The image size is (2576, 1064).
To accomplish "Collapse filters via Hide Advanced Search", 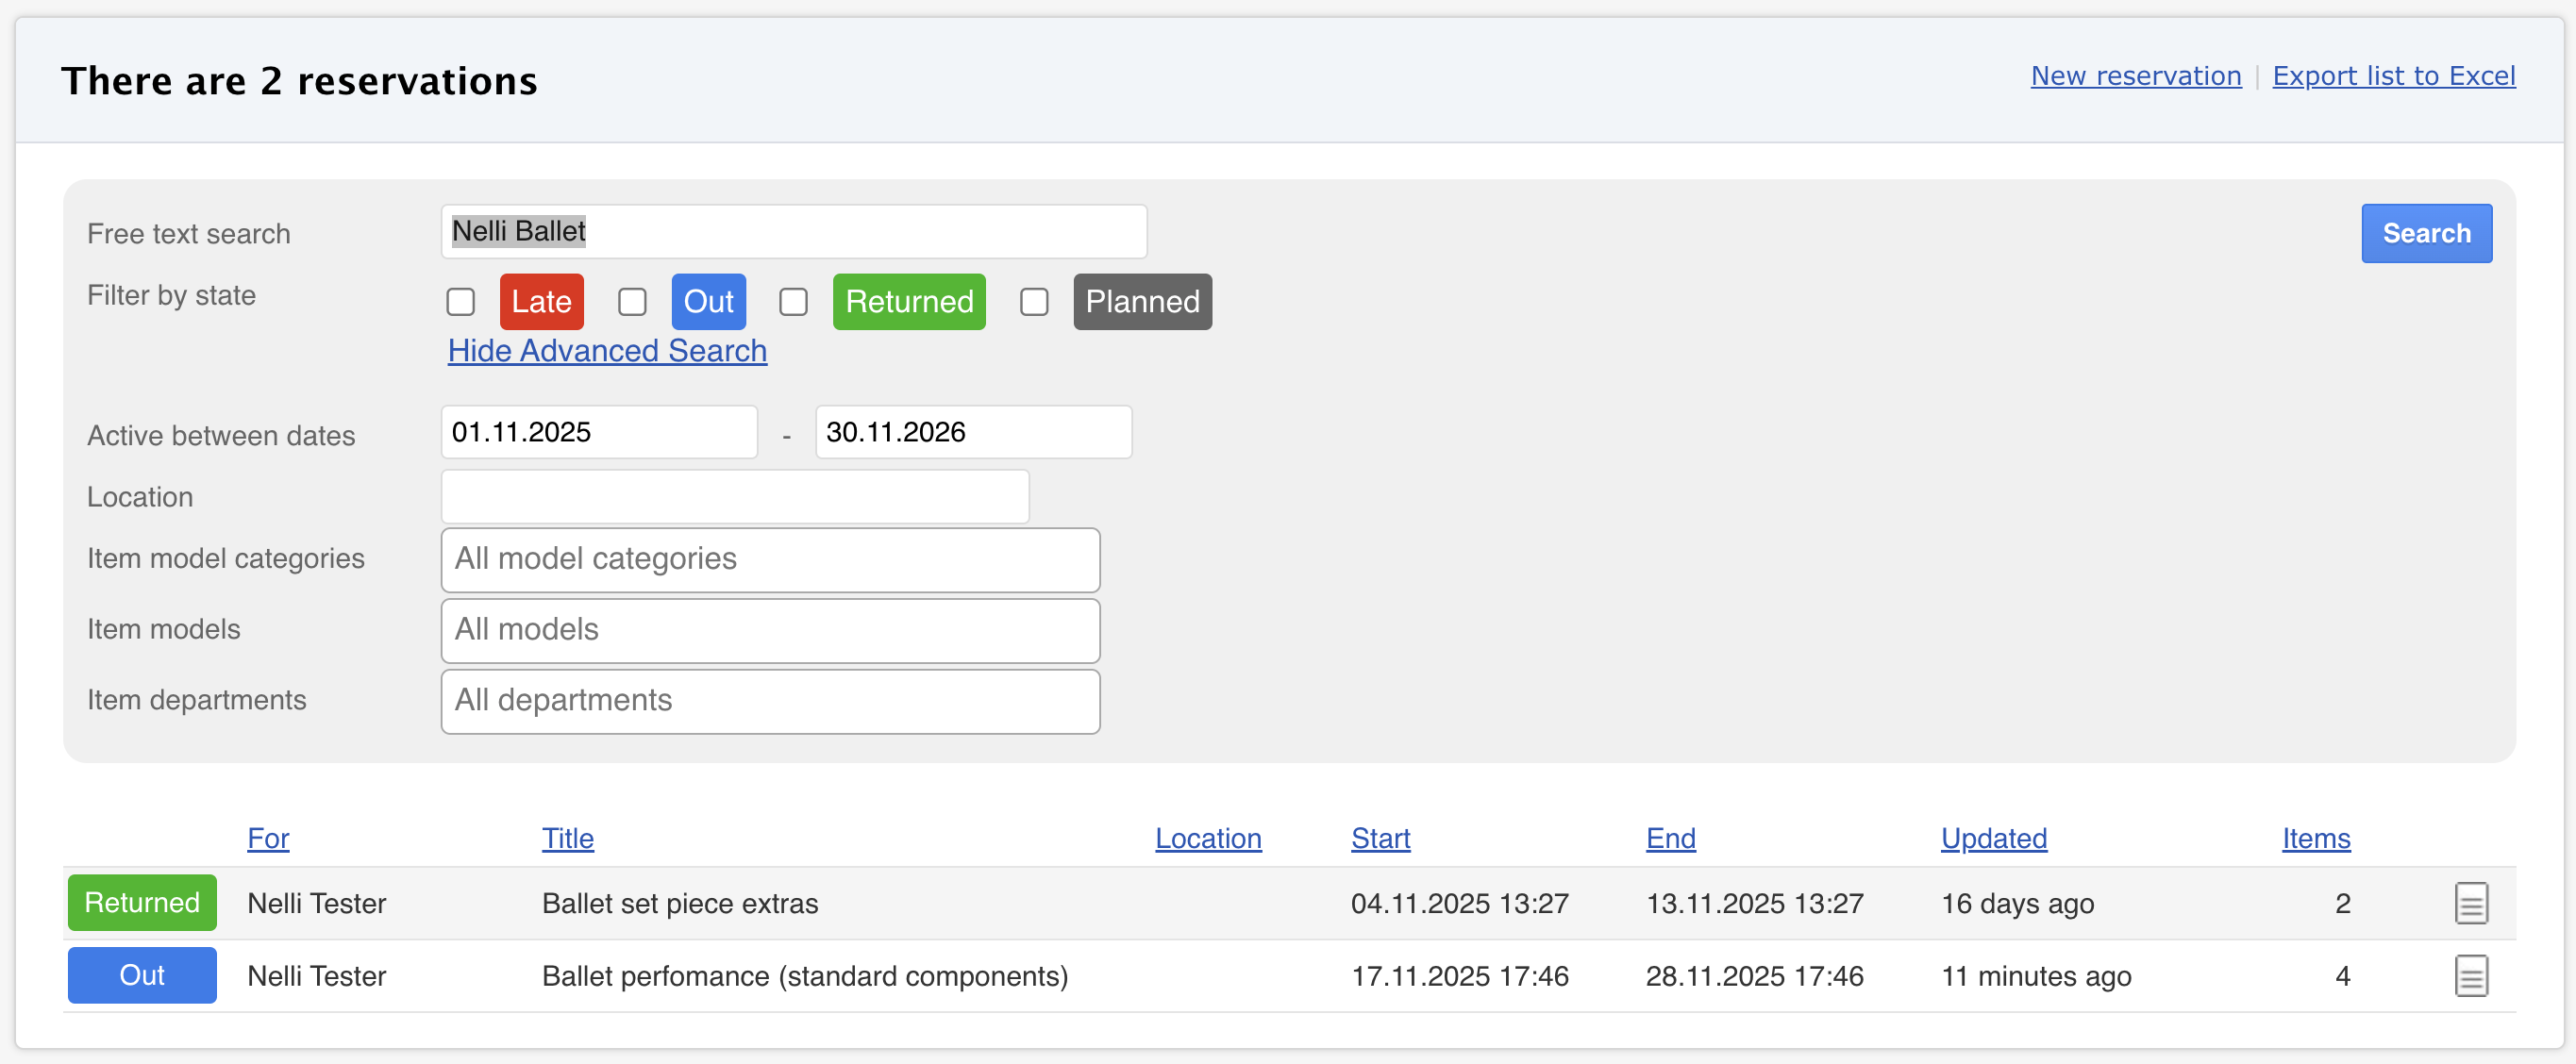I will coord(607,351).
